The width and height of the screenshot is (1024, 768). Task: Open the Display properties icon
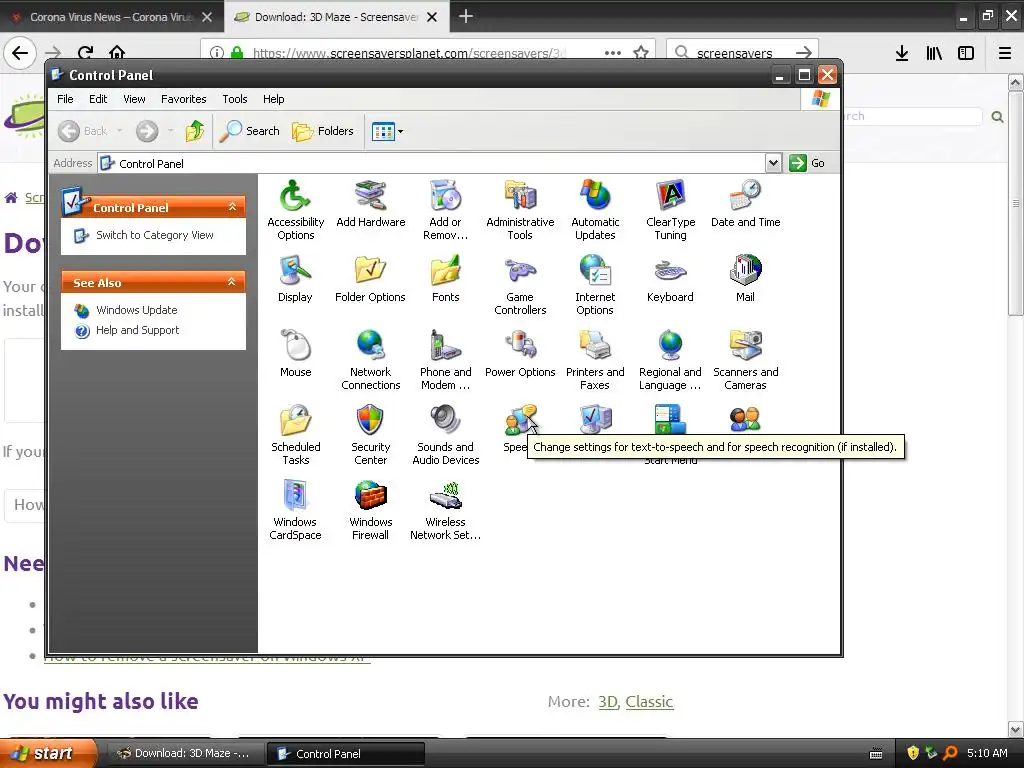pyautogui.click(x=295, y=278)
